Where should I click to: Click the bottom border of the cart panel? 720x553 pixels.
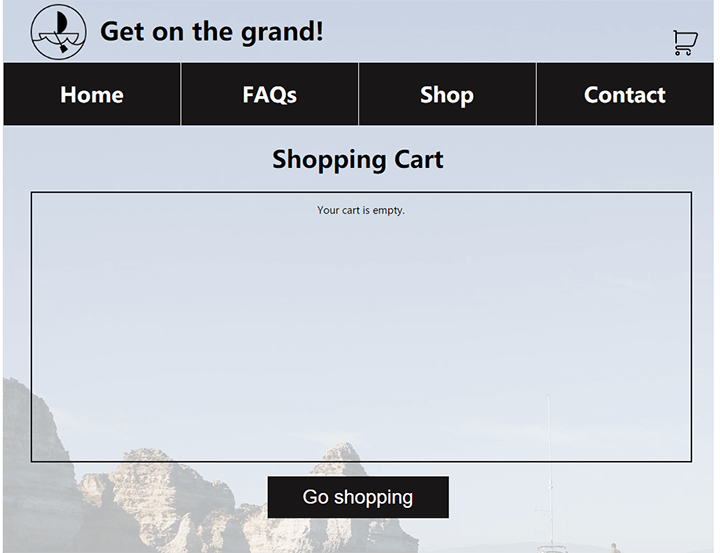point(361,461)
